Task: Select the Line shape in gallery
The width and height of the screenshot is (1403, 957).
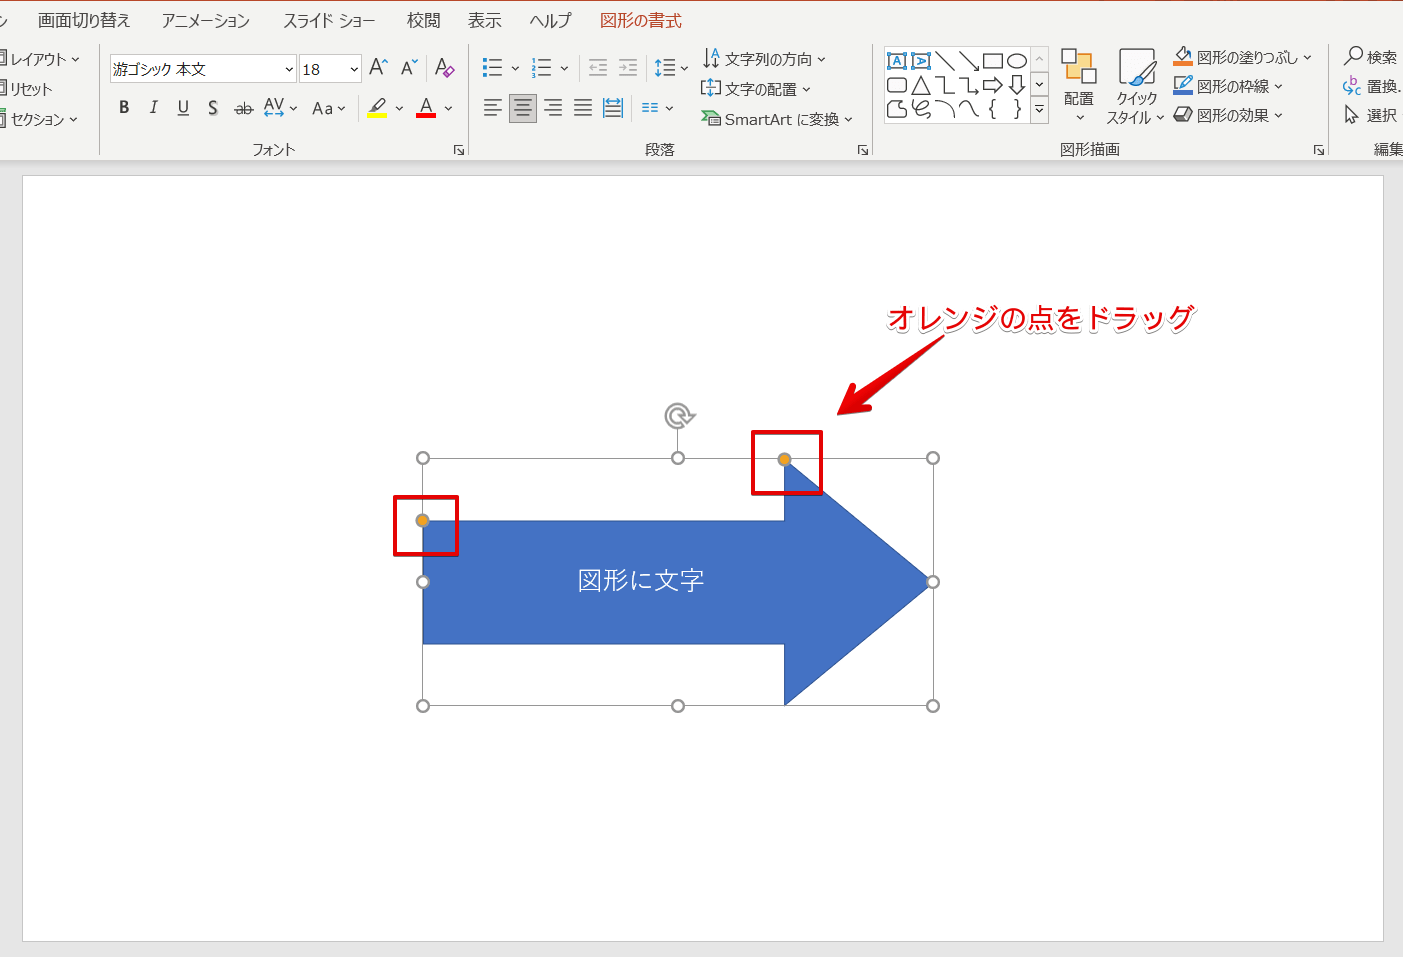Action: [945, 61]
